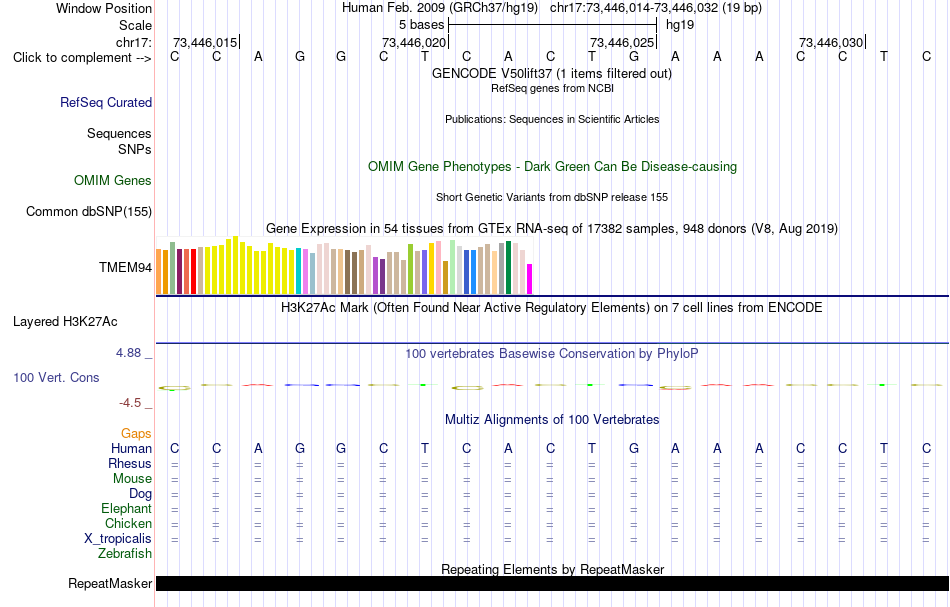The width and height of the screenshot is (950, 607).
Task: Click the black RepeatMasker item bar
Action: pyautogui.click(x=552, y=583)
